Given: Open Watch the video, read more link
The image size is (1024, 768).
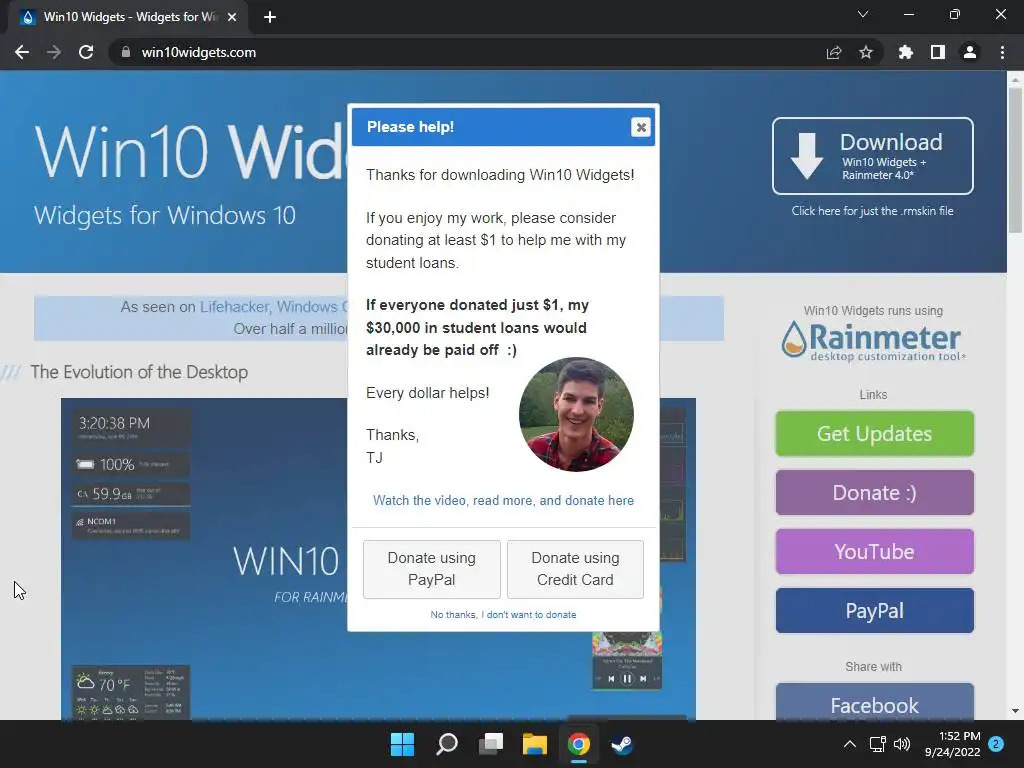Looking at the screenshot, I should pos(503,500).
